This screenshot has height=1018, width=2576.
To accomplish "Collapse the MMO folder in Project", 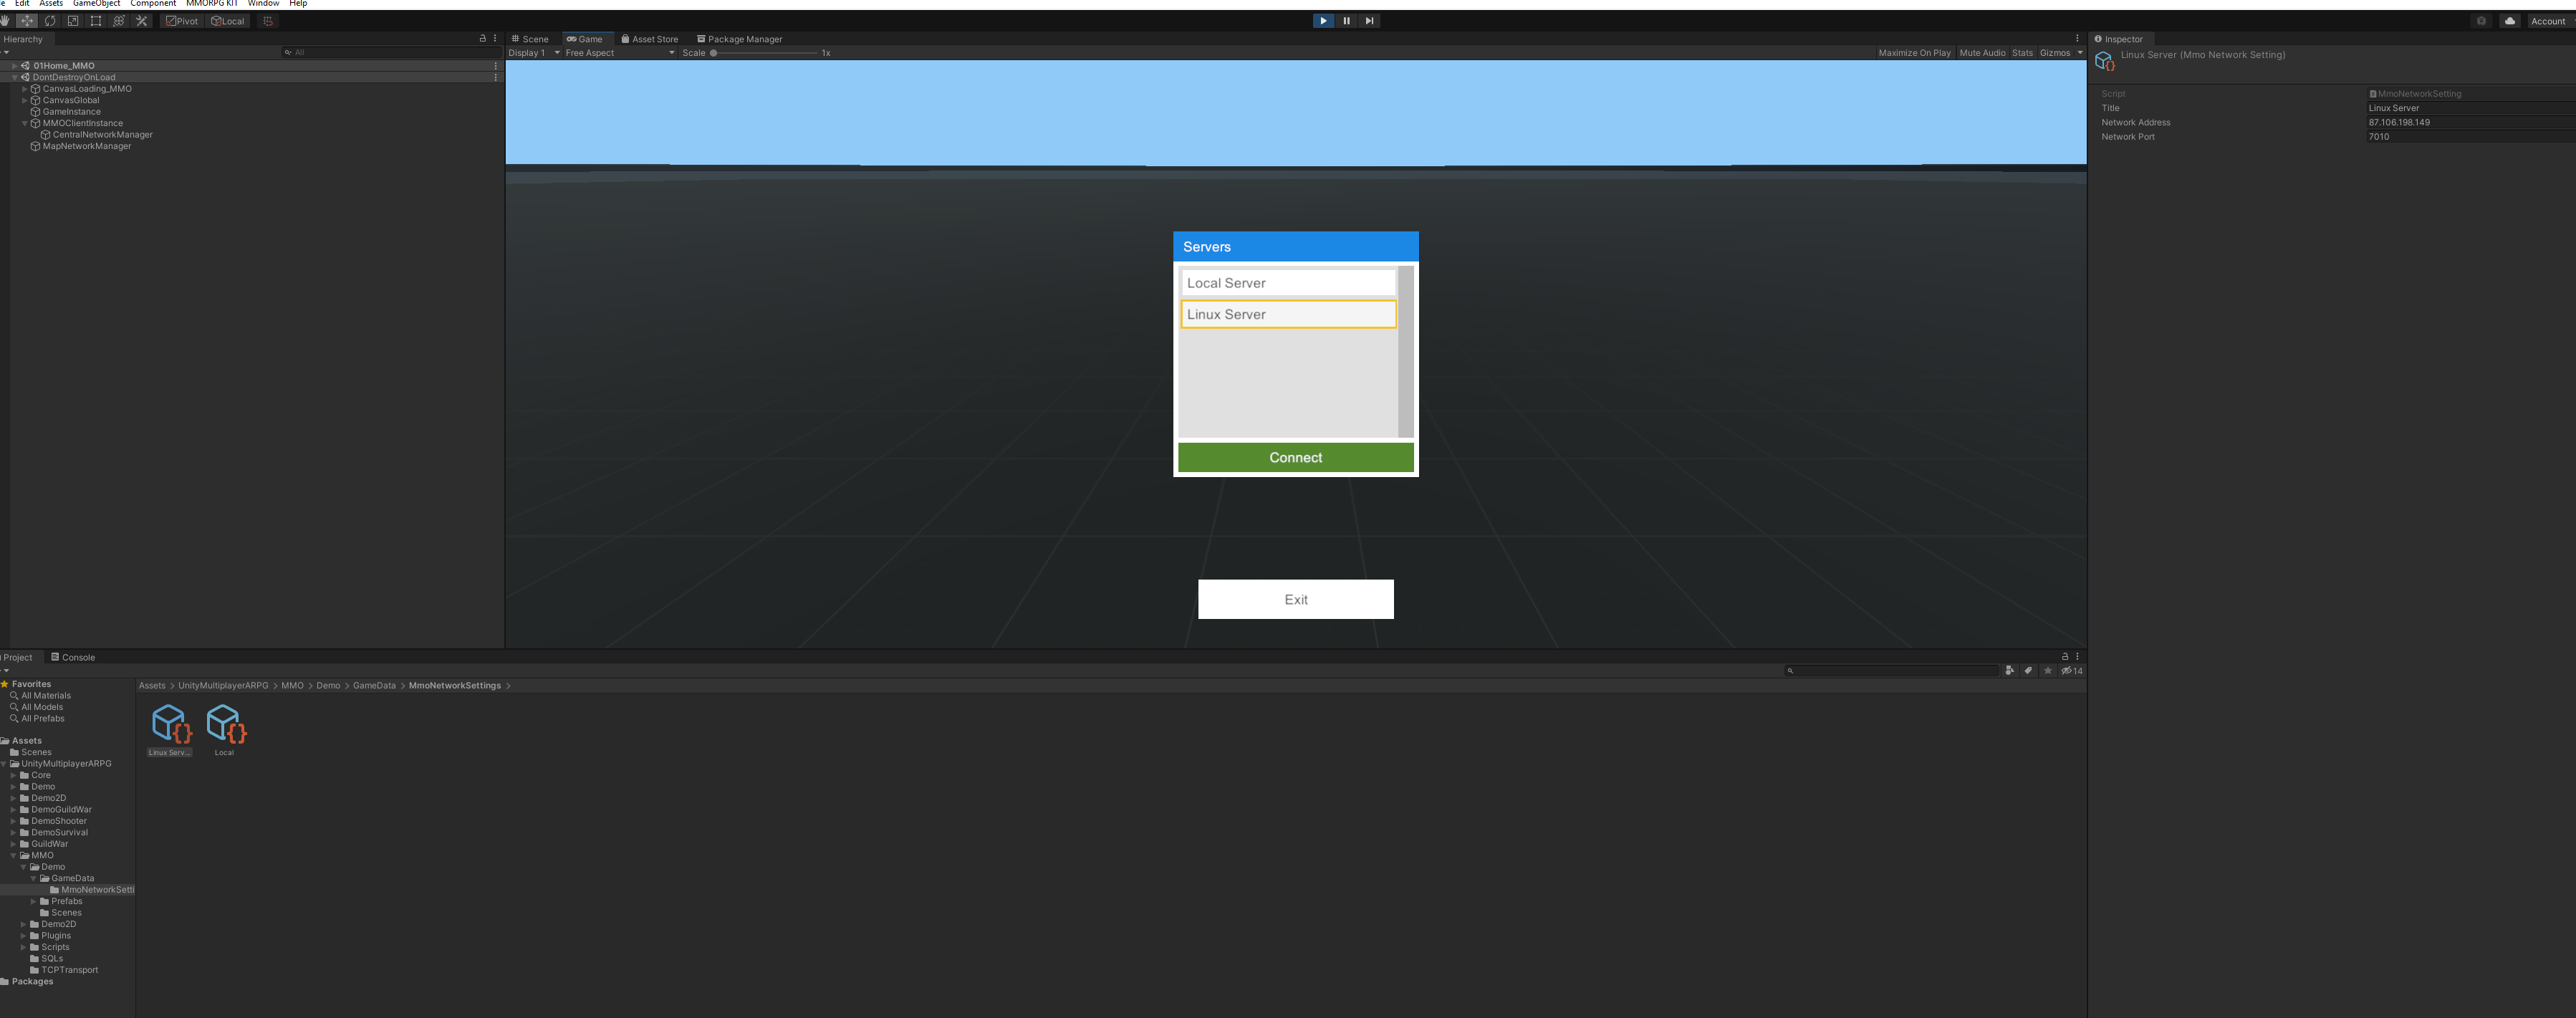I will coord(13,855).
